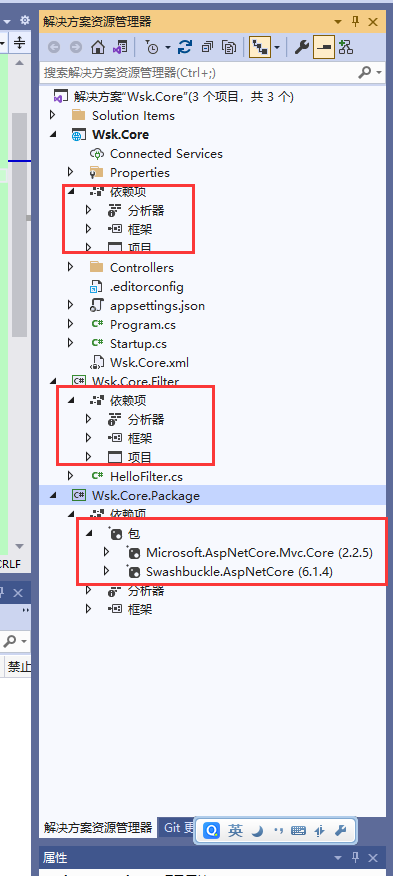This screenshot has width=393, height=876.
Task: Click the editor vertical scrollbar thumb
Action: pyautogui.click(x=20, y=225)
